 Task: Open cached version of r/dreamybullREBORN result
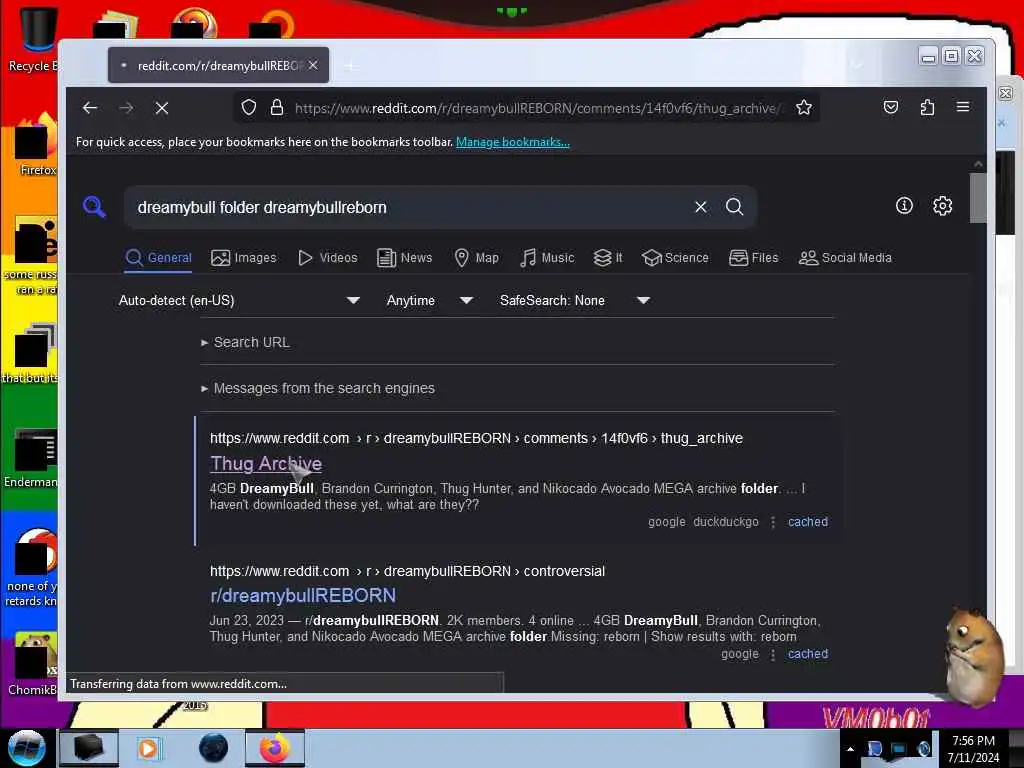click(808, 654)
